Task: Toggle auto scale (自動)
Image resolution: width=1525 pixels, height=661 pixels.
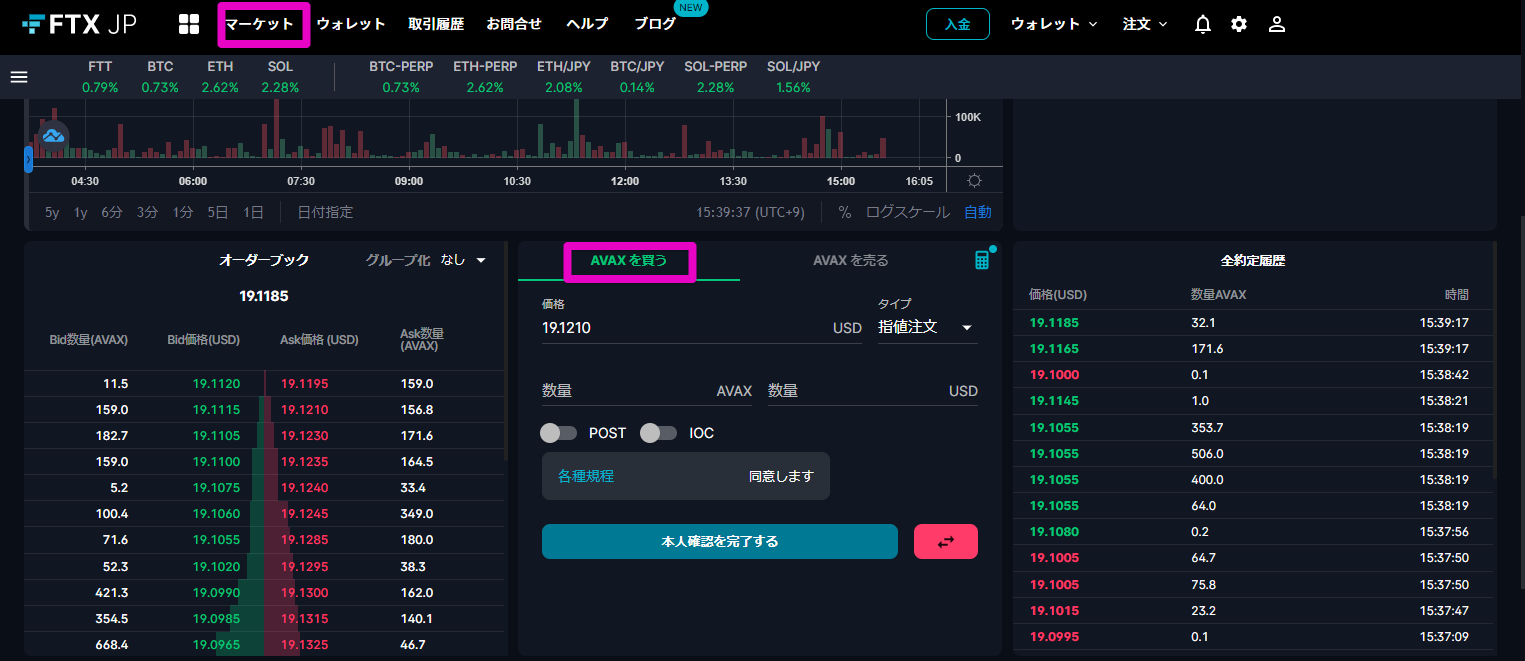Action: coord(978,212)
